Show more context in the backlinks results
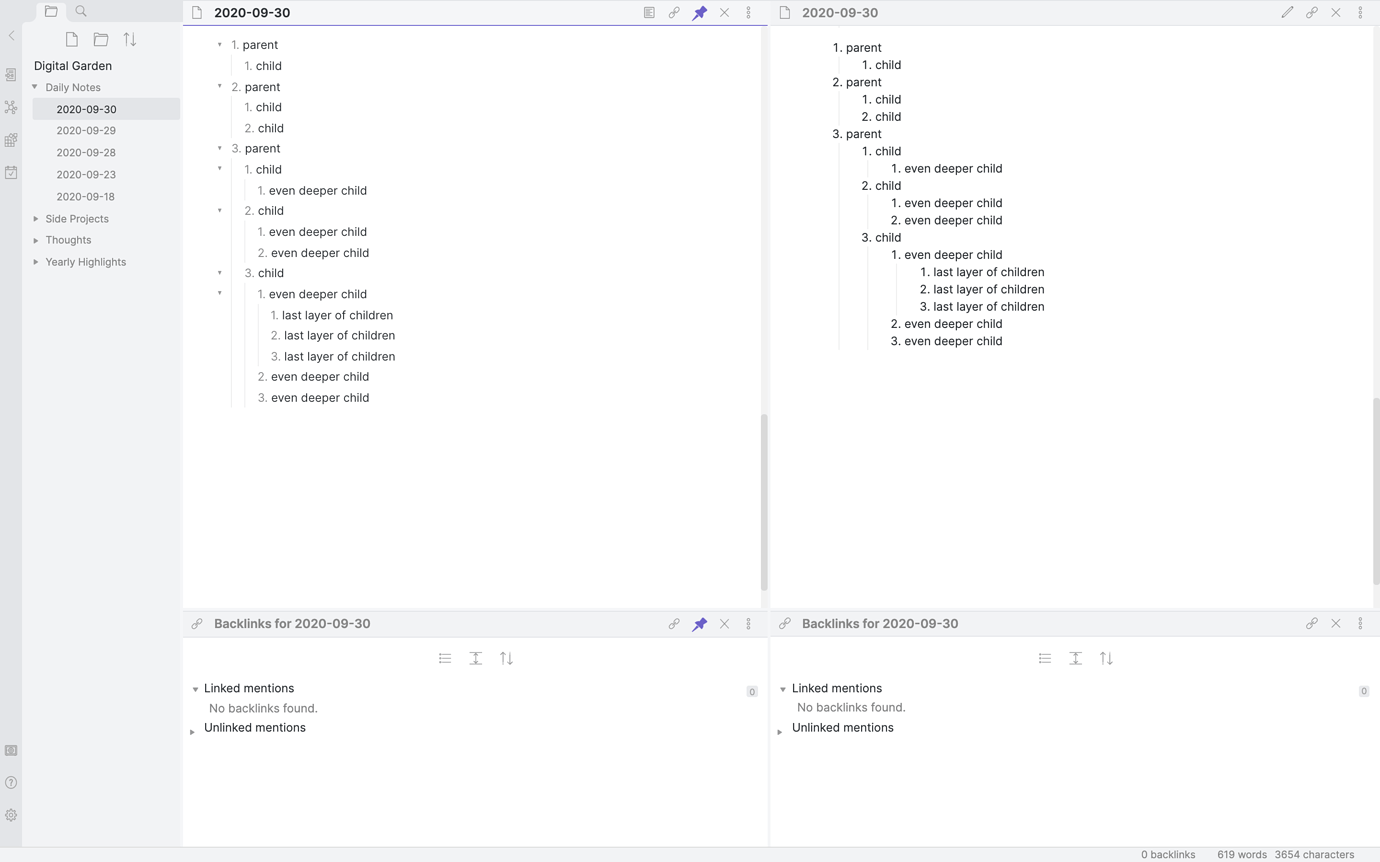Screen dimensions: 1380x862 (x=475, y=658)
